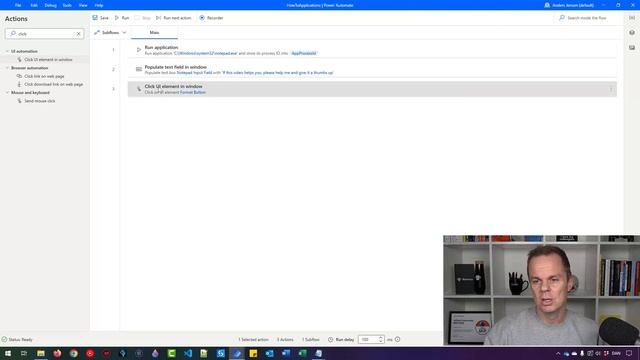
Task: Open the Tools menu
Action: point(67,5)
